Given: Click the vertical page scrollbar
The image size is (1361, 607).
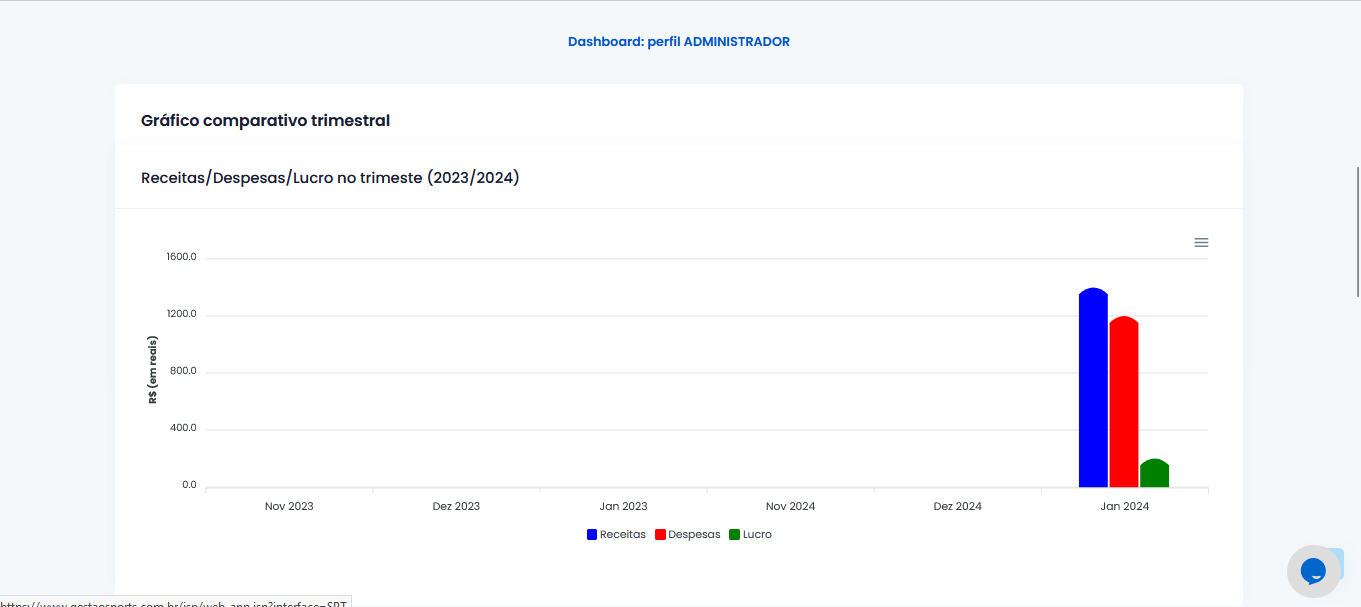Looking at the screenshot, I should (x=1356, y=230).
